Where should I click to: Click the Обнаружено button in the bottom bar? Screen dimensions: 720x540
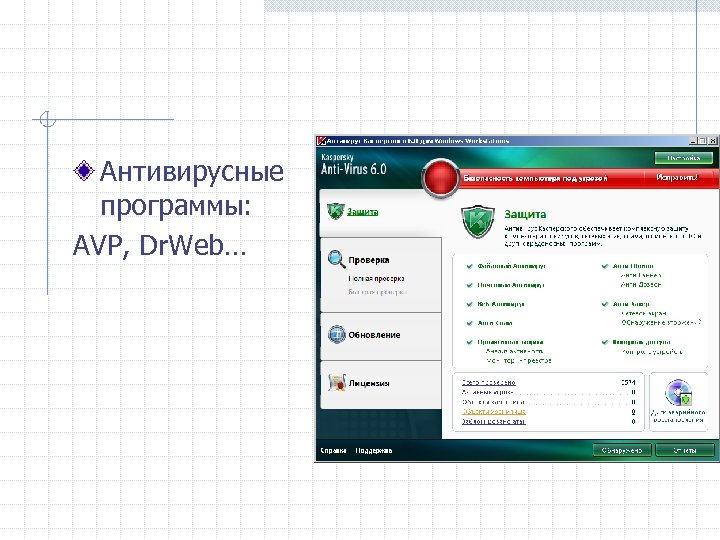pos(622,450)
